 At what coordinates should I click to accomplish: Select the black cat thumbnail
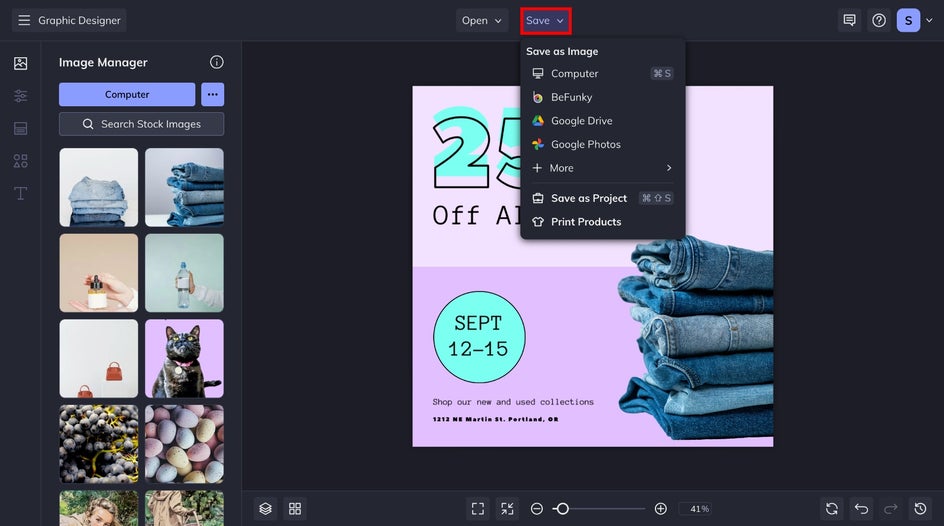[x=184, y=359]
